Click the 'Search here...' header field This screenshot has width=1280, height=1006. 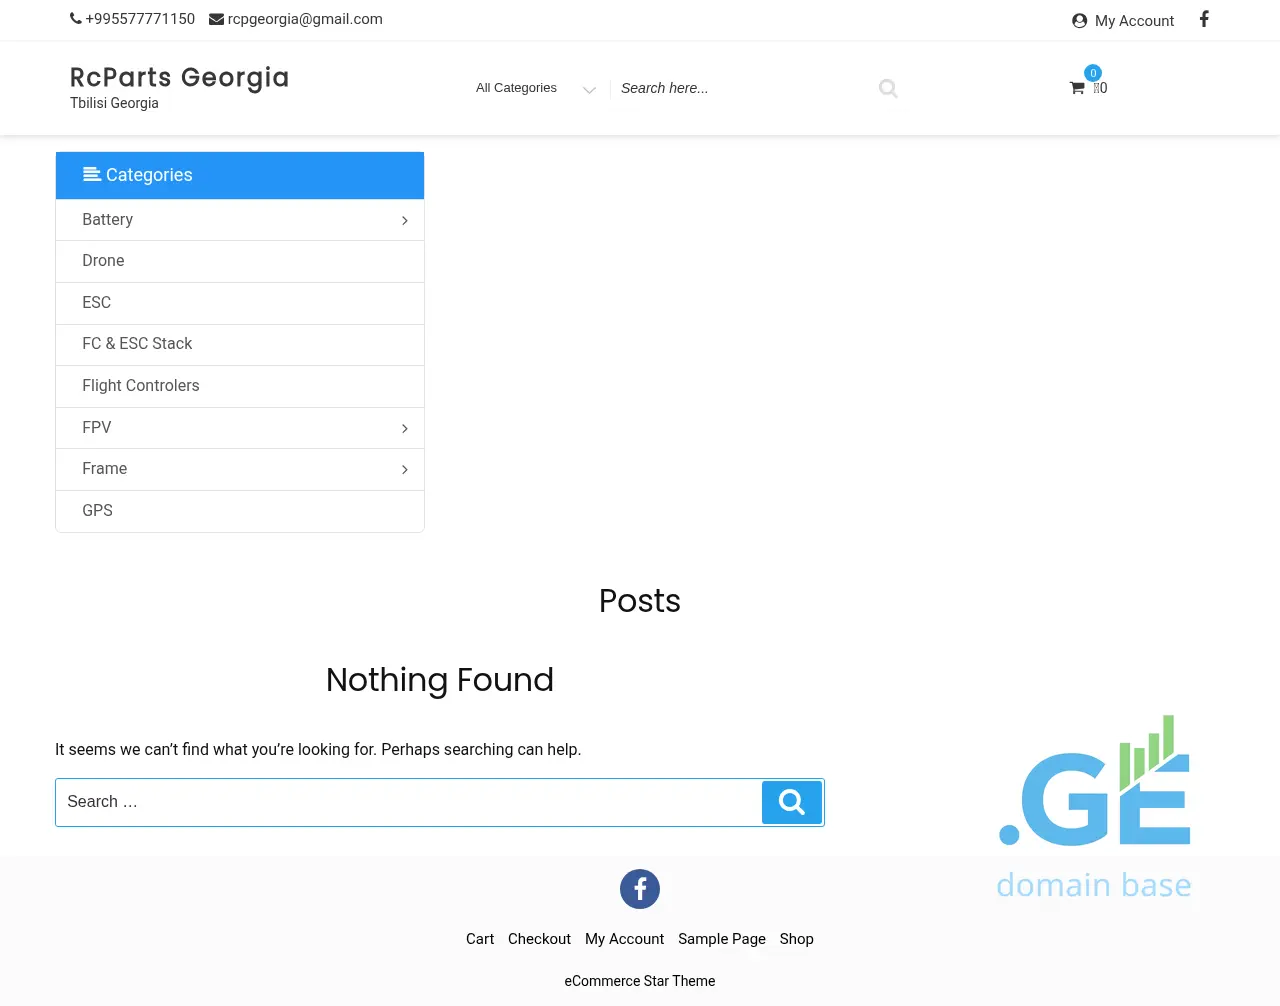[x=740, y=88]
